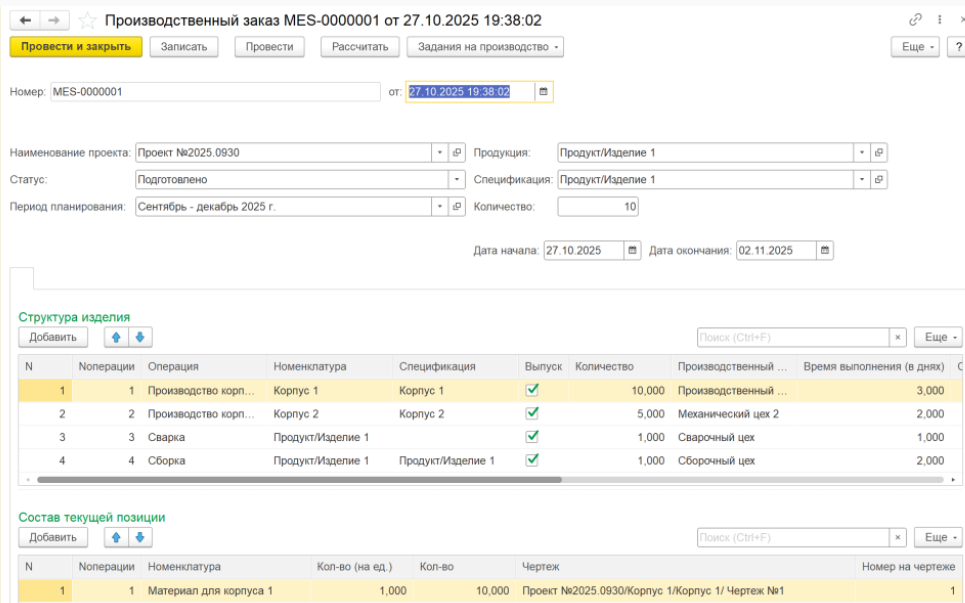The height and width of the screenshot is (603, 965).
Task: Click the Рассчитать button
Action: pos(360,47)
